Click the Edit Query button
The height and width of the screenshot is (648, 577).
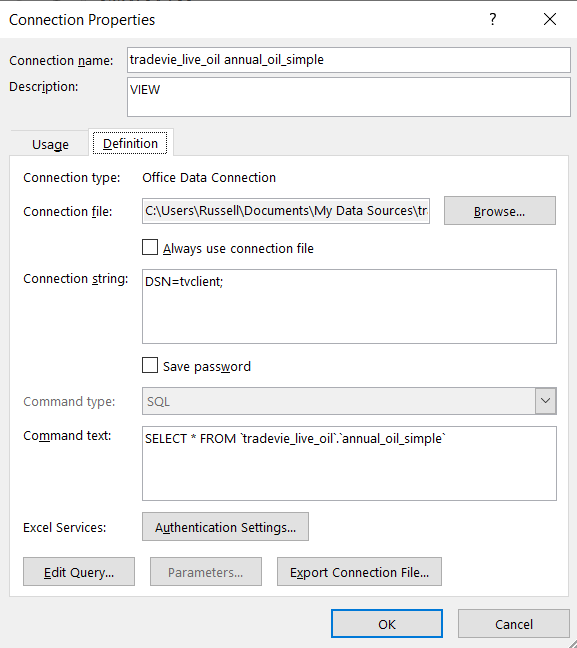click(79, 572)
